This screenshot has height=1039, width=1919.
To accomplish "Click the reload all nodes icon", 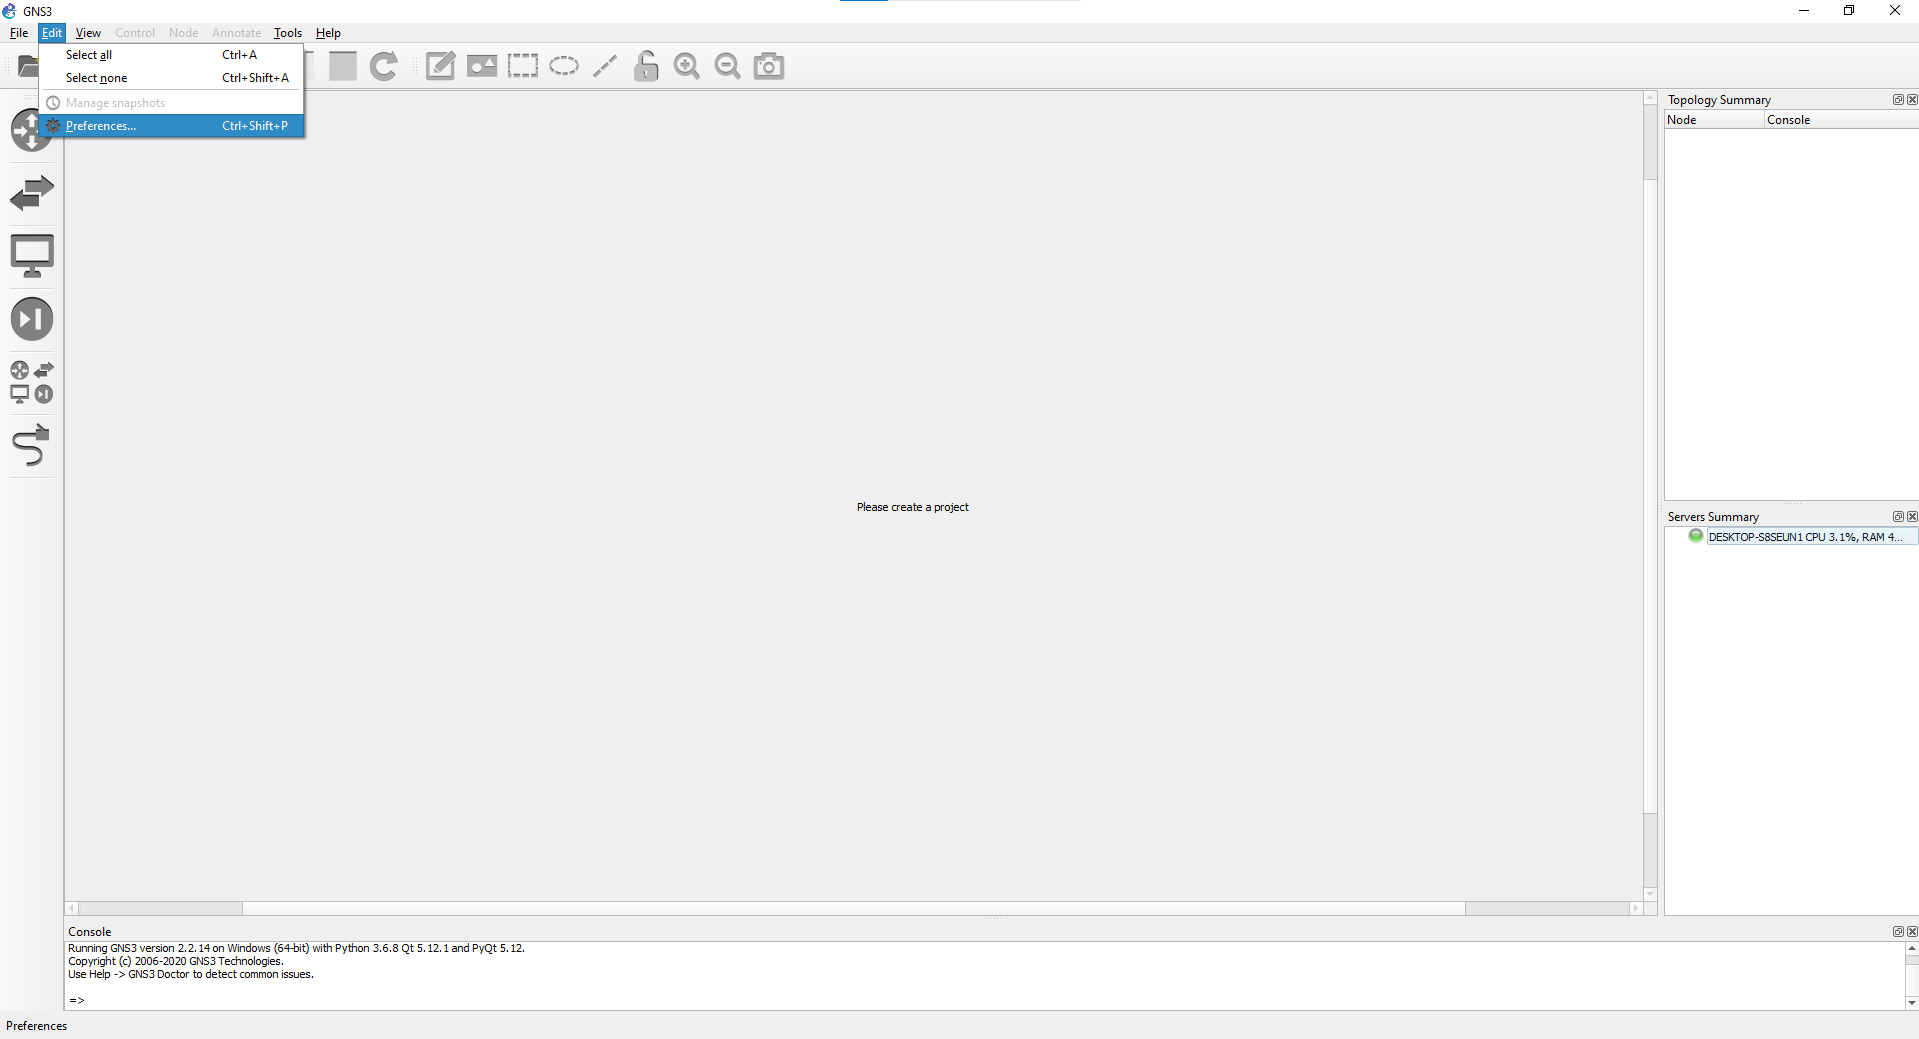I will pyautogui.click(x=384, y=66).
